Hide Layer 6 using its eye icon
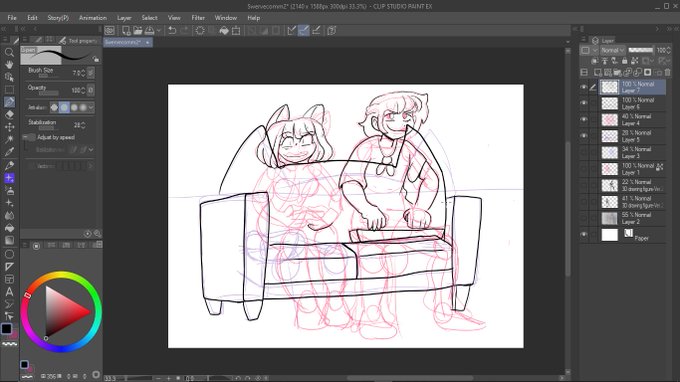This screenshot has height=382, width=680. pyautogui.click(x=584, y=103)
